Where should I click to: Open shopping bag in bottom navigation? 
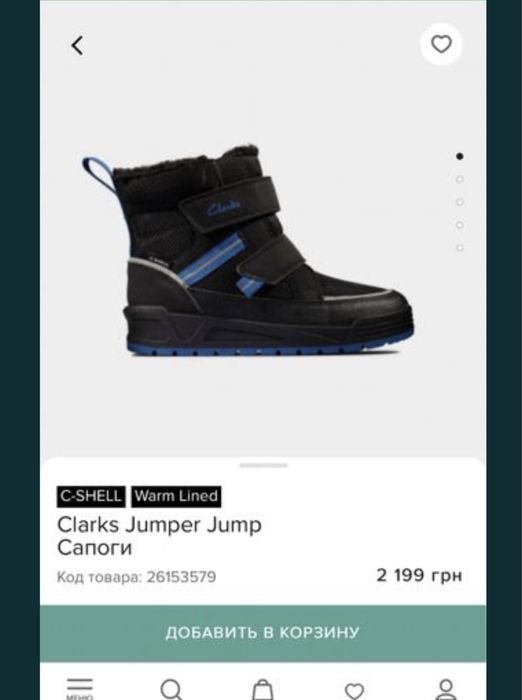coord(263,690)
